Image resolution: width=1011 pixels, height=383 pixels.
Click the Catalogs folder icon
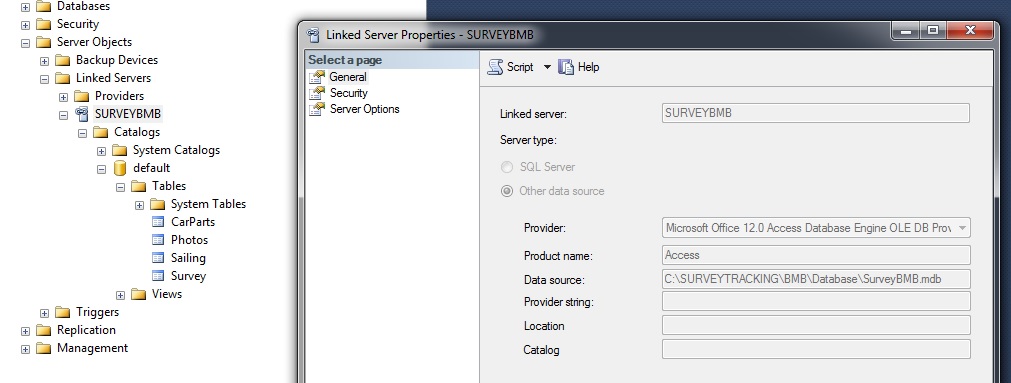point(101,133)
